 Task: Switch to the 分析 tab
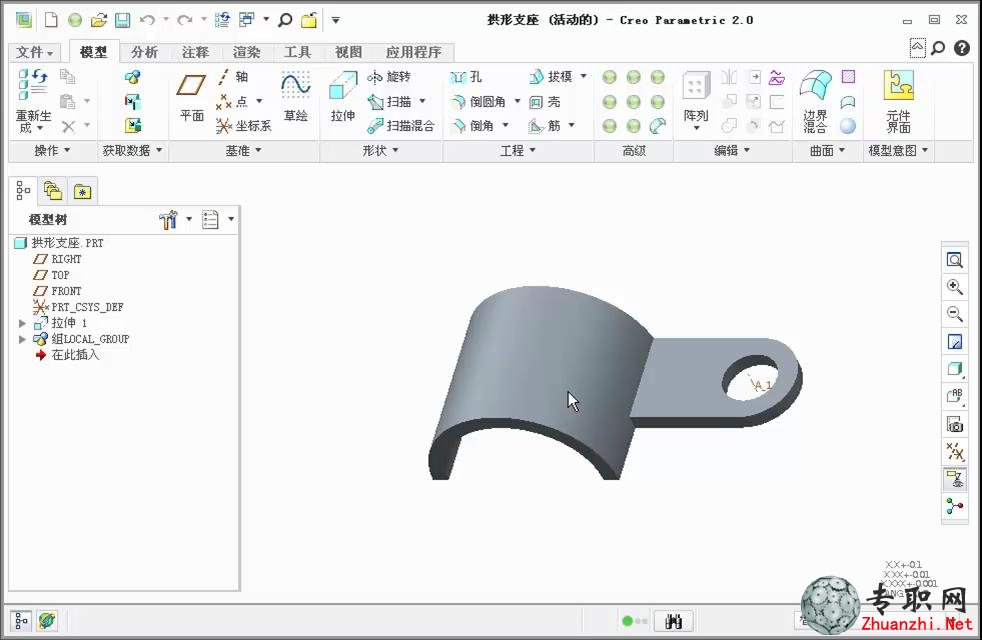pyautogui.click(x=144, y=52)
